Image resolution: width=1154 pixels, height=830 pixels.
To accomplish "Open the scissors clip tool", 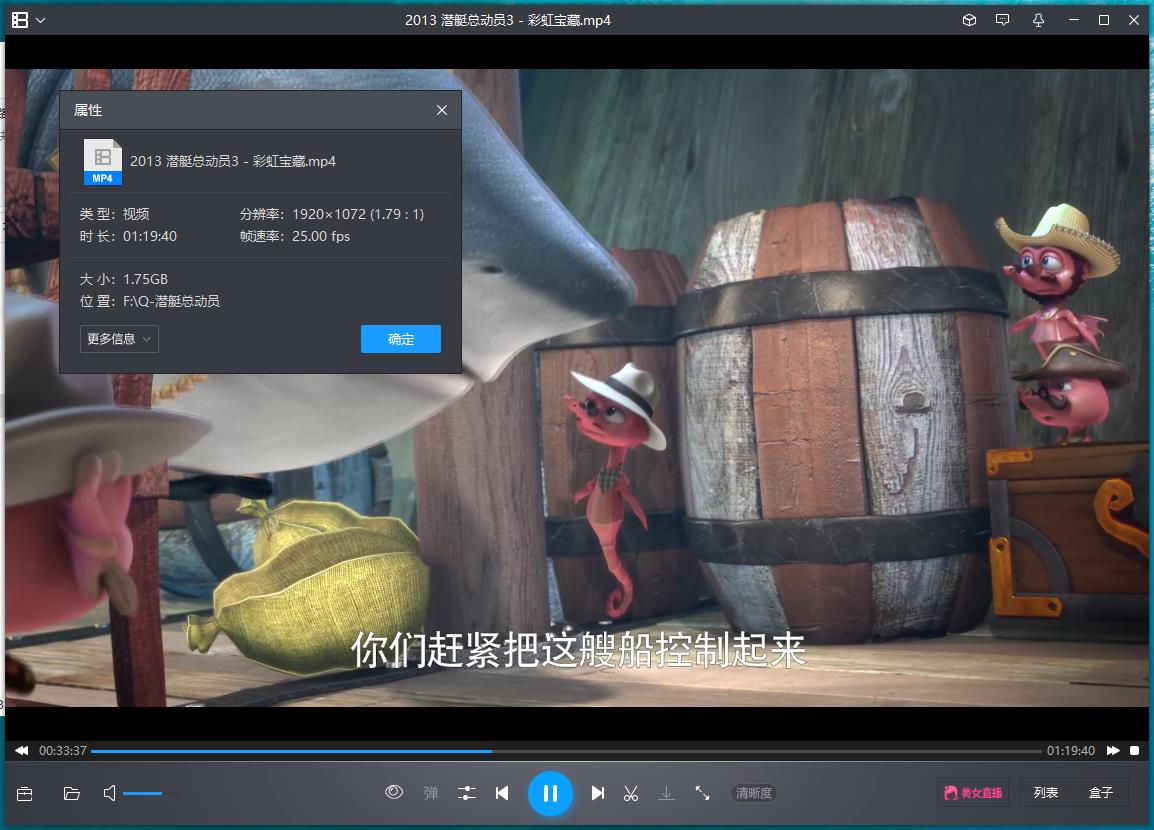I will pyautogui.click(x=631, y=793).
